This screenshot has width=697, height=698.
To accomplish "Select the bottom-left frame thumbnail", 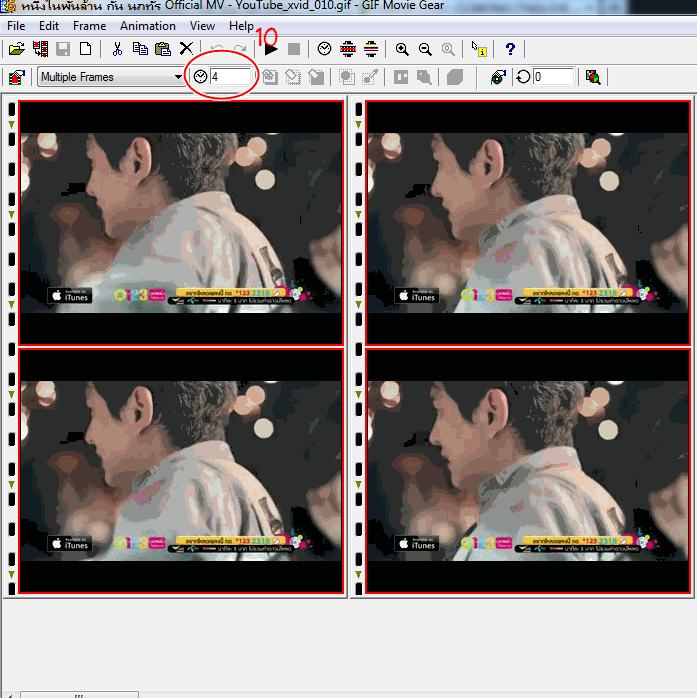I will [181, 471].
